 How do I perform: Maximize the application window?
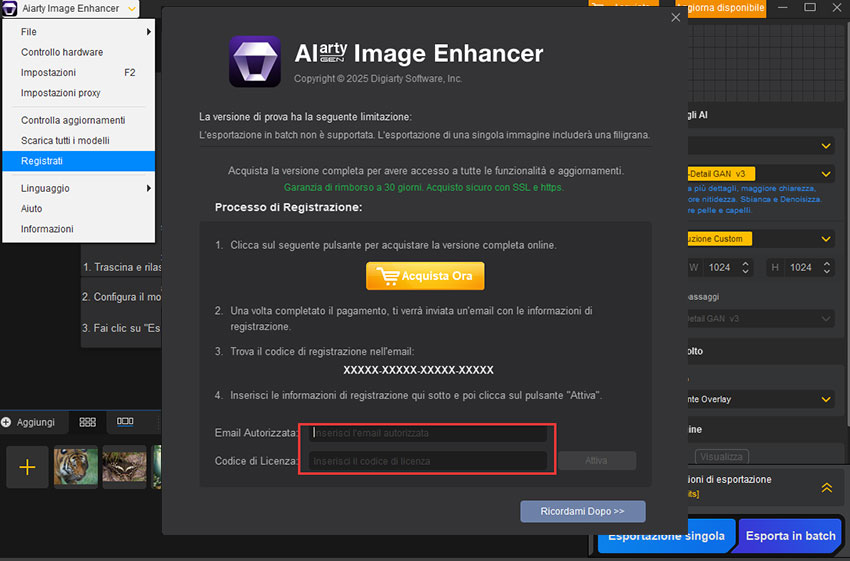point(810,8)
